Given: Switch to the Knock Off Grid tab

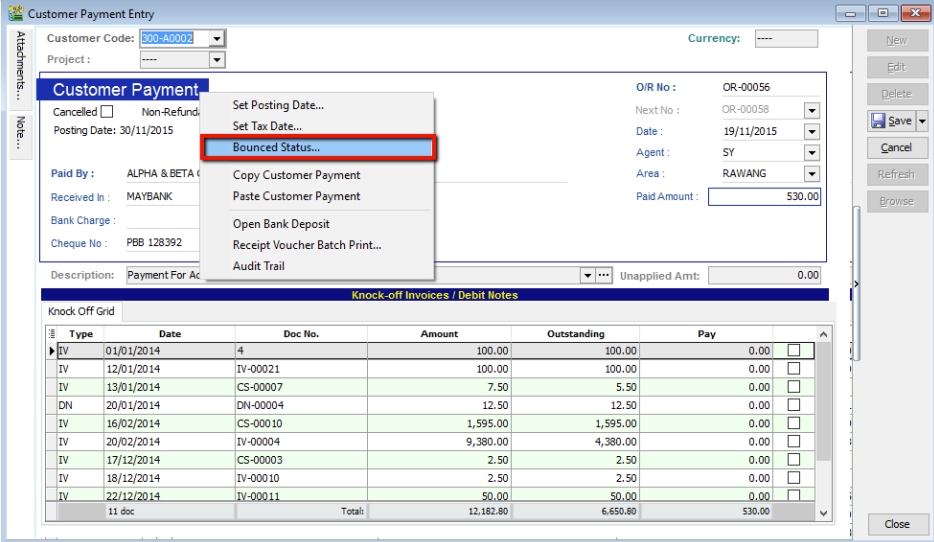Looking at the screenshot, I should coord(80,312).
